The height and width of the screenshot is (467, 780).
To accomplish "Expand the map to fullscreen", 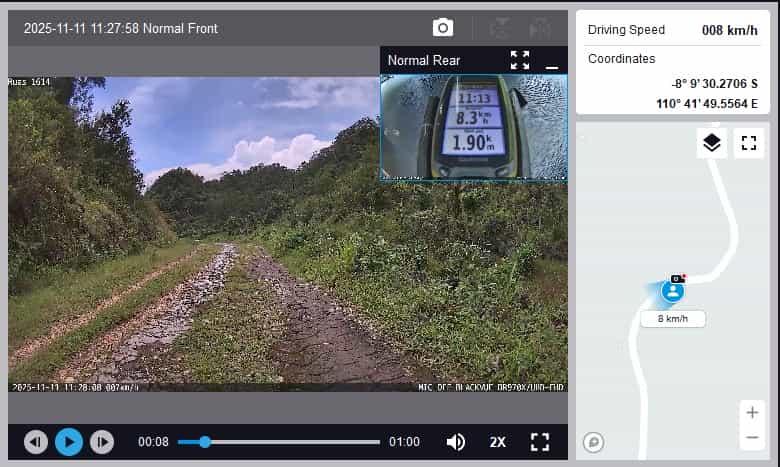I will coord(749,143).
